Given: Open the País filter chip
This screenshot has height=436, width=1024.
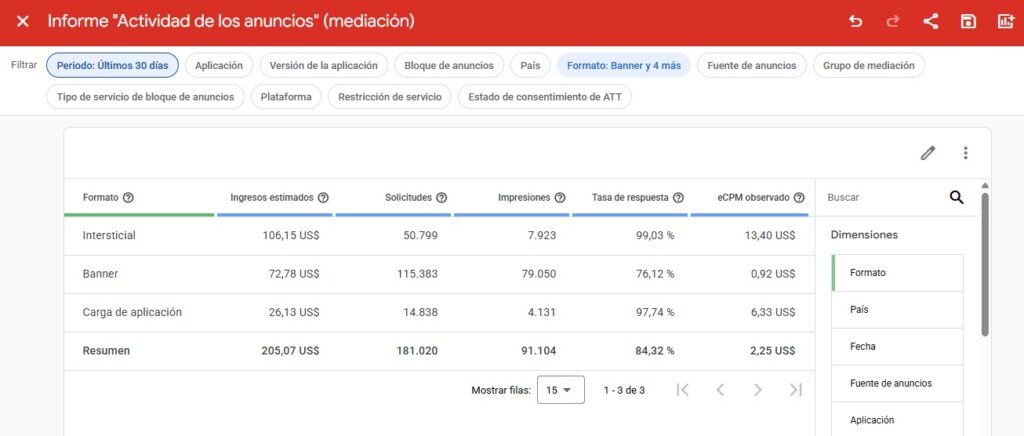Looking at the screenshot, I should coord(530,65).
